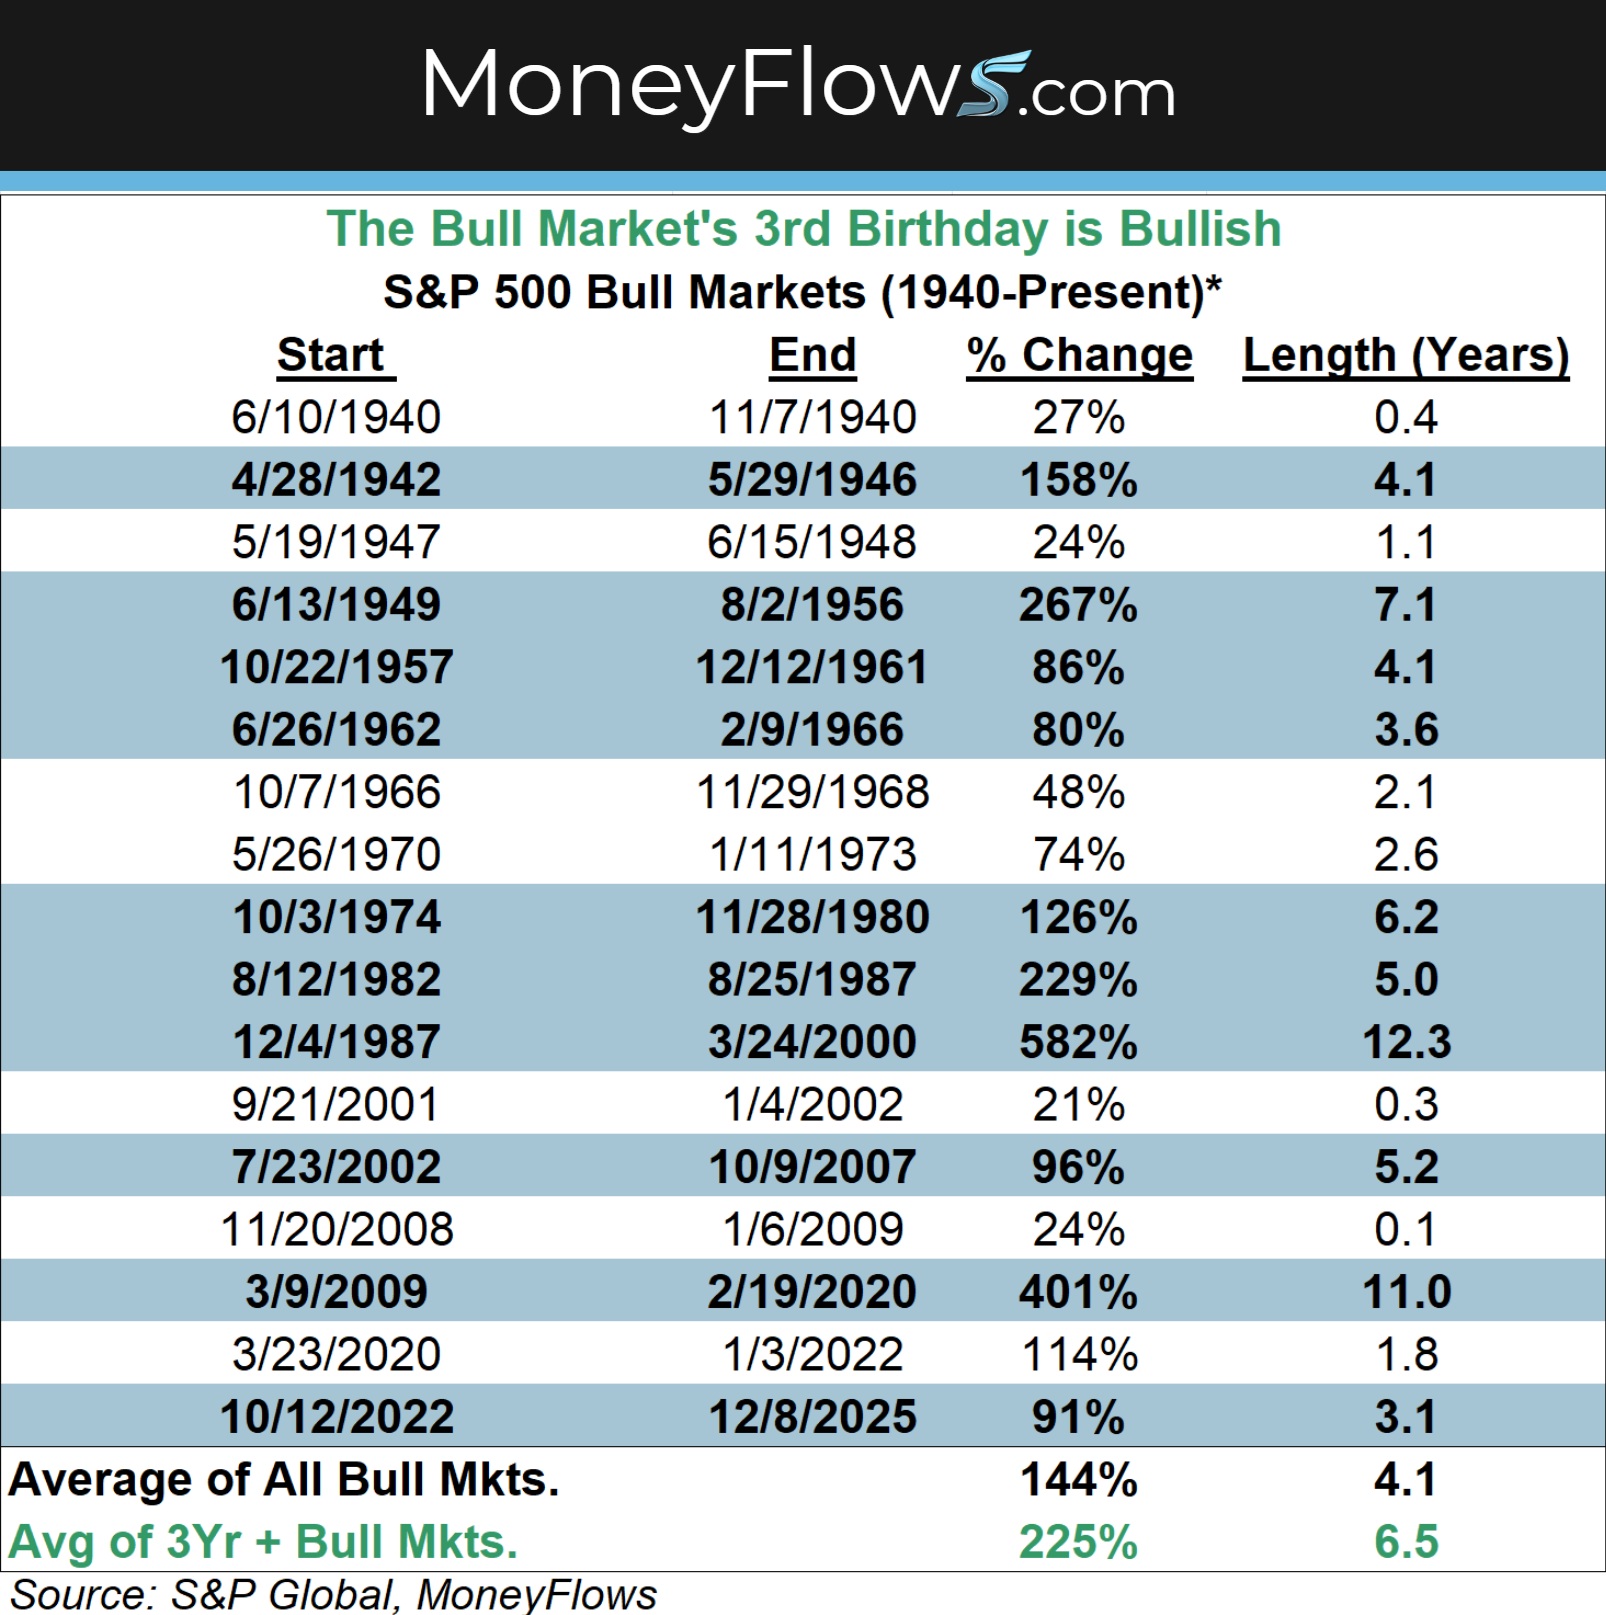
Task: Select the 12/8/2025 end date cell
Action: click(812, 1416)
